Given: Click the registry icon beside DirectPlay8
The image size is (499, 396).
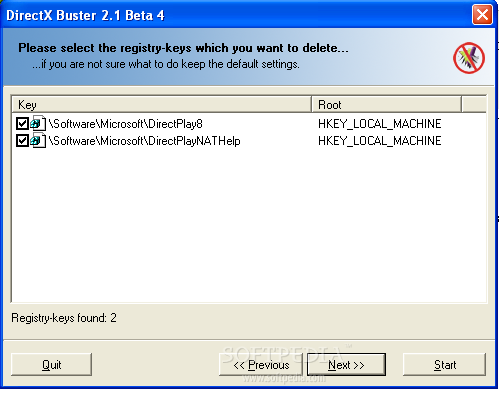Looking at the screenshot, I should [38, 123].
